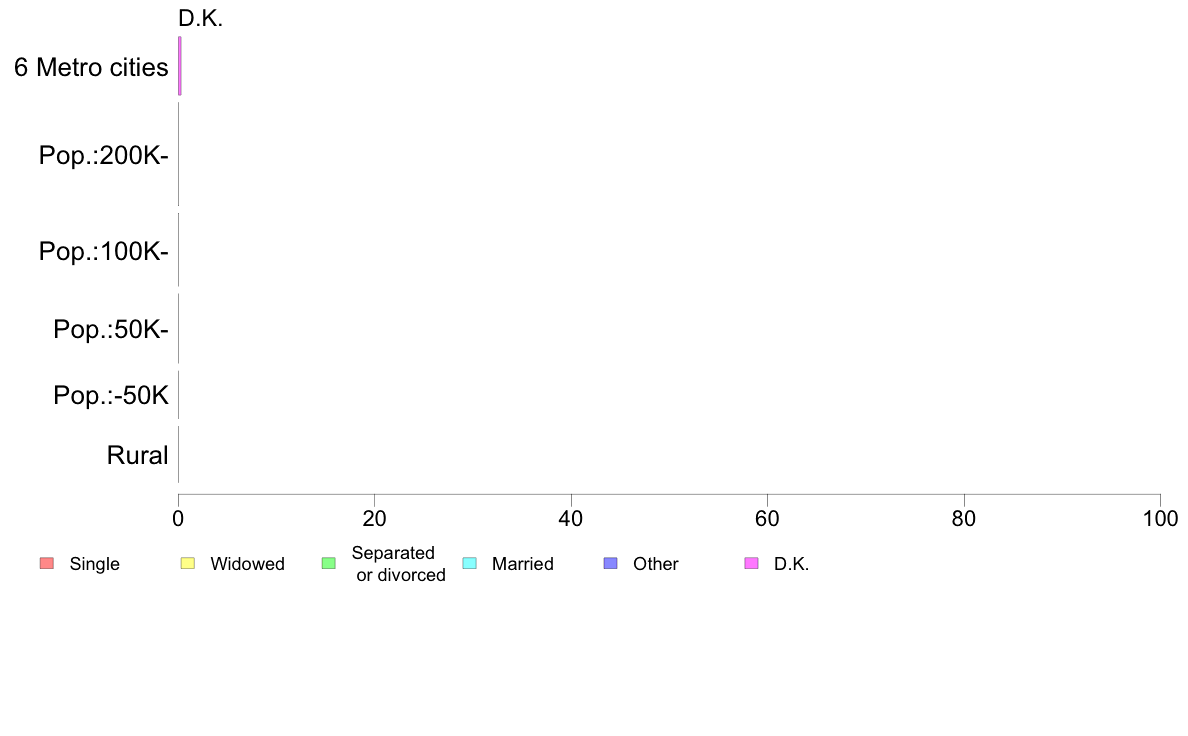
Task: Click the Separated or divorced green swatch
Action: [x=329, y=563]
